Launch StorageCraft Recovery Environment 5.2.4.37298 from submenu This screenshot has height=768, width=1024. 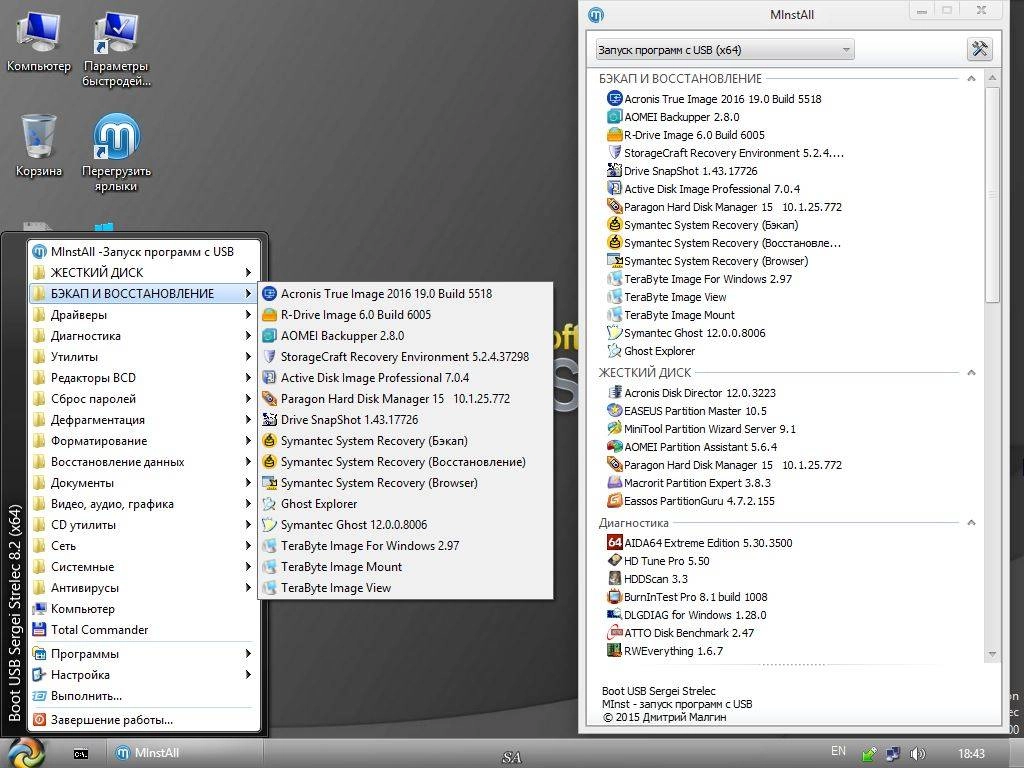(x=406, y=357)
